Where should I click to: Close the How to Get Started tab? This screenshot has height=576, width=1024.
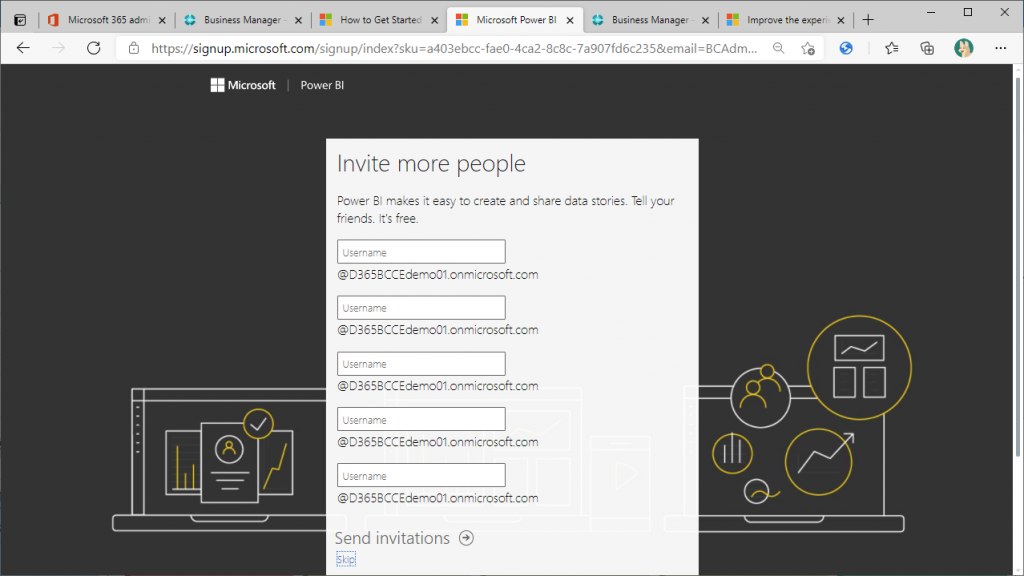pos(434,20)
